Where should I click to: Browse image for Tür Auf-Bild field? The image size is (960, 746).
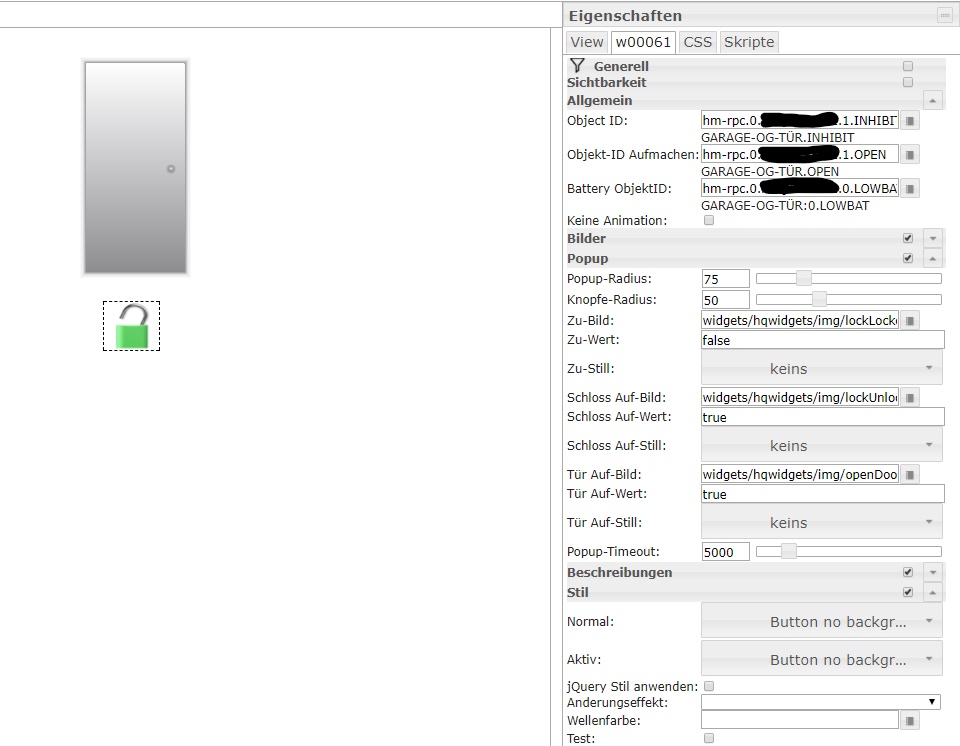point(909,475)
